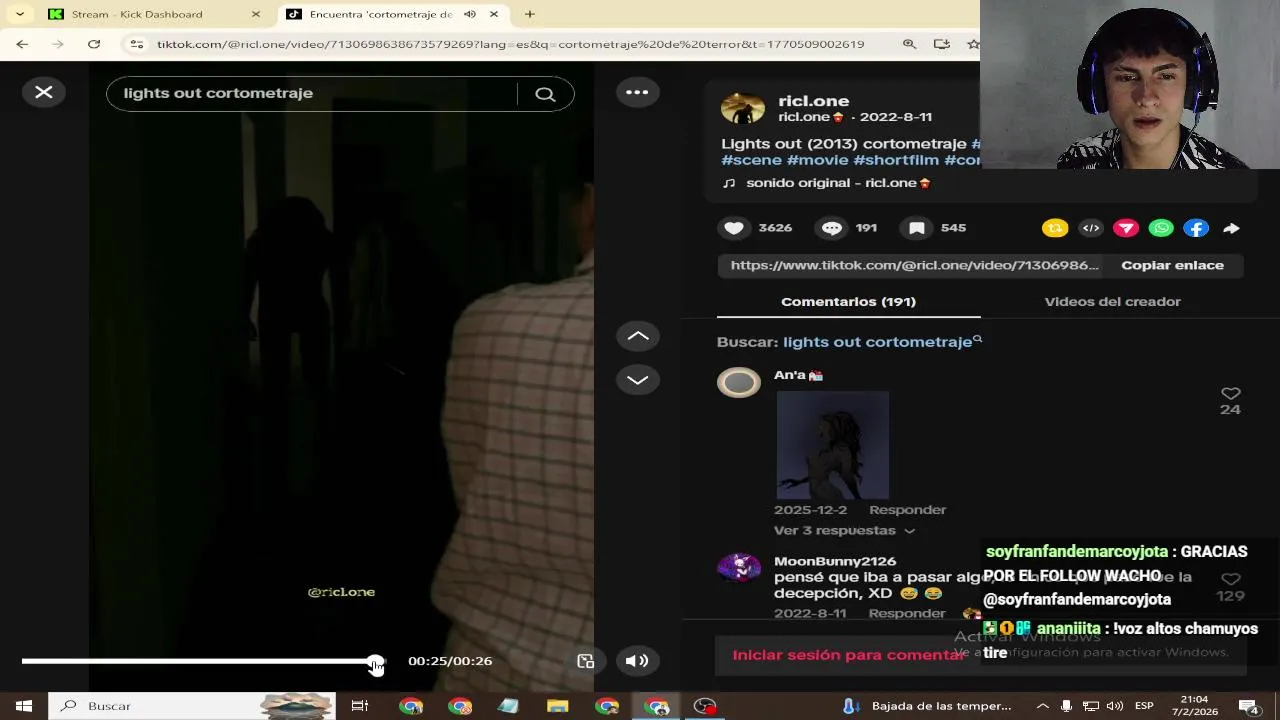Open site information icon in the address bar
1280x720 pixels.
(137, 44)
